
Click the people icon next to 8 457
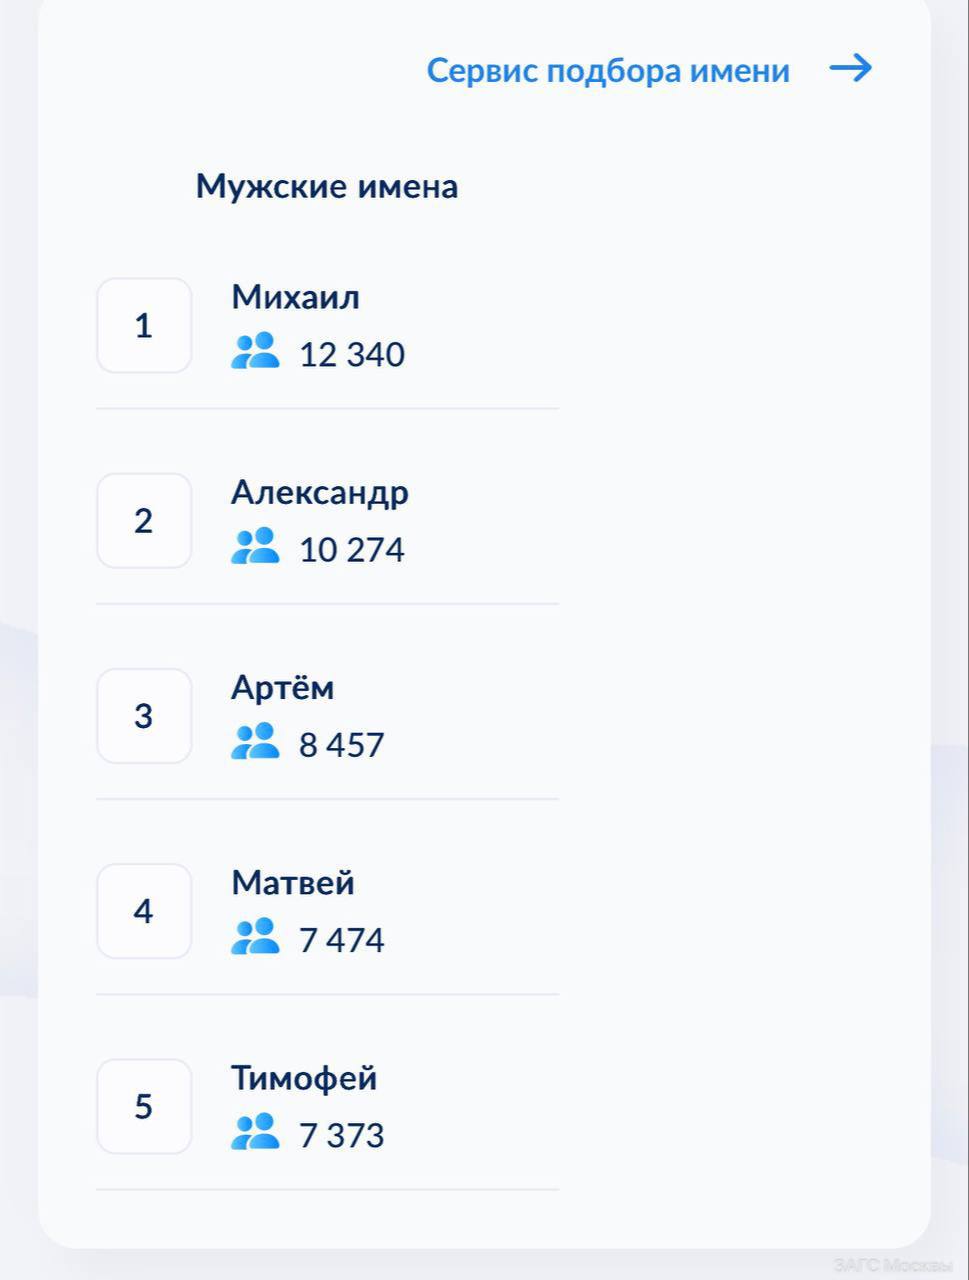[x=255, y=741]
